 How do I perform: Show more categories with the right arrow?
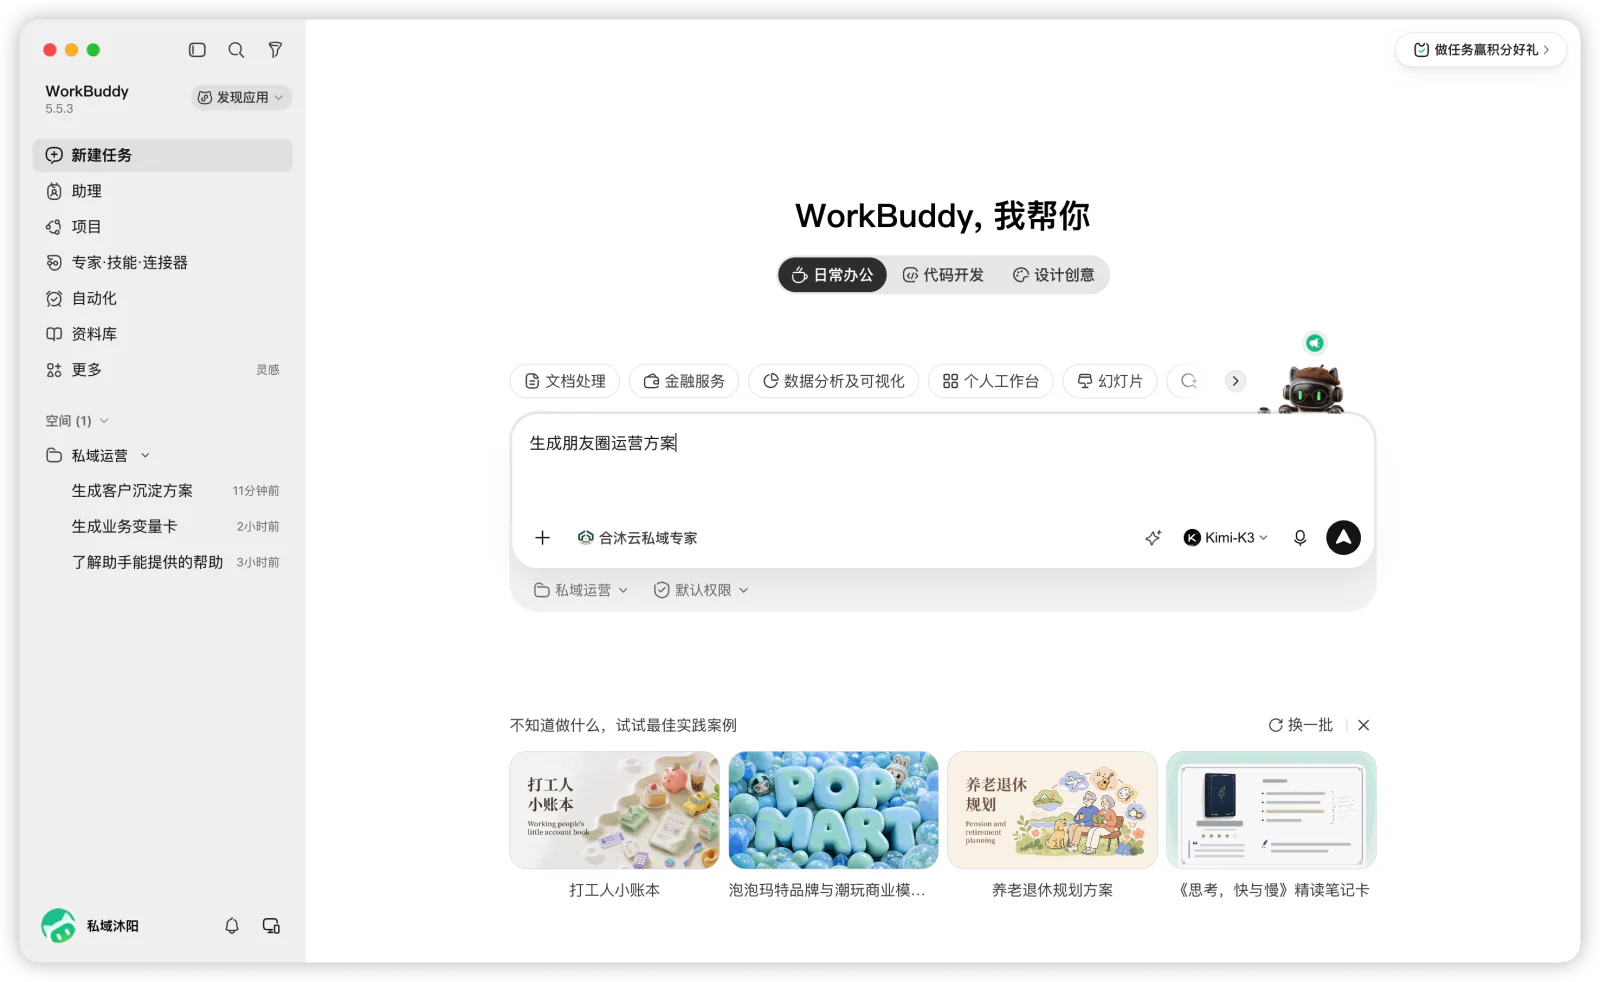pyautogui.click(x=1236, y=381)
